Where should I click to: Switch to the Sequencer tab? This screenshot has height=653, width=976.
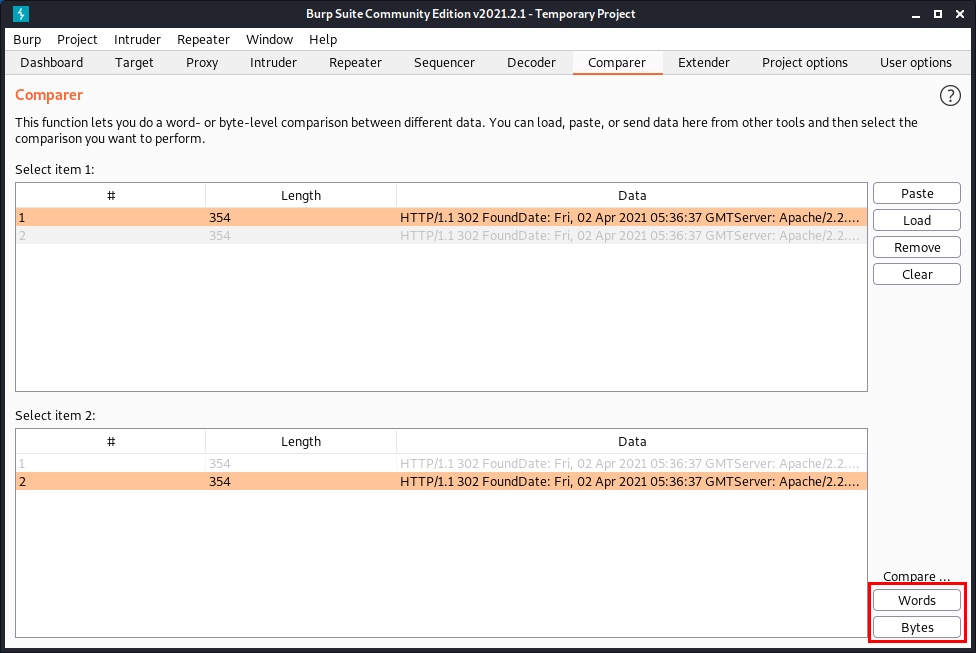[x=444, y=62]
